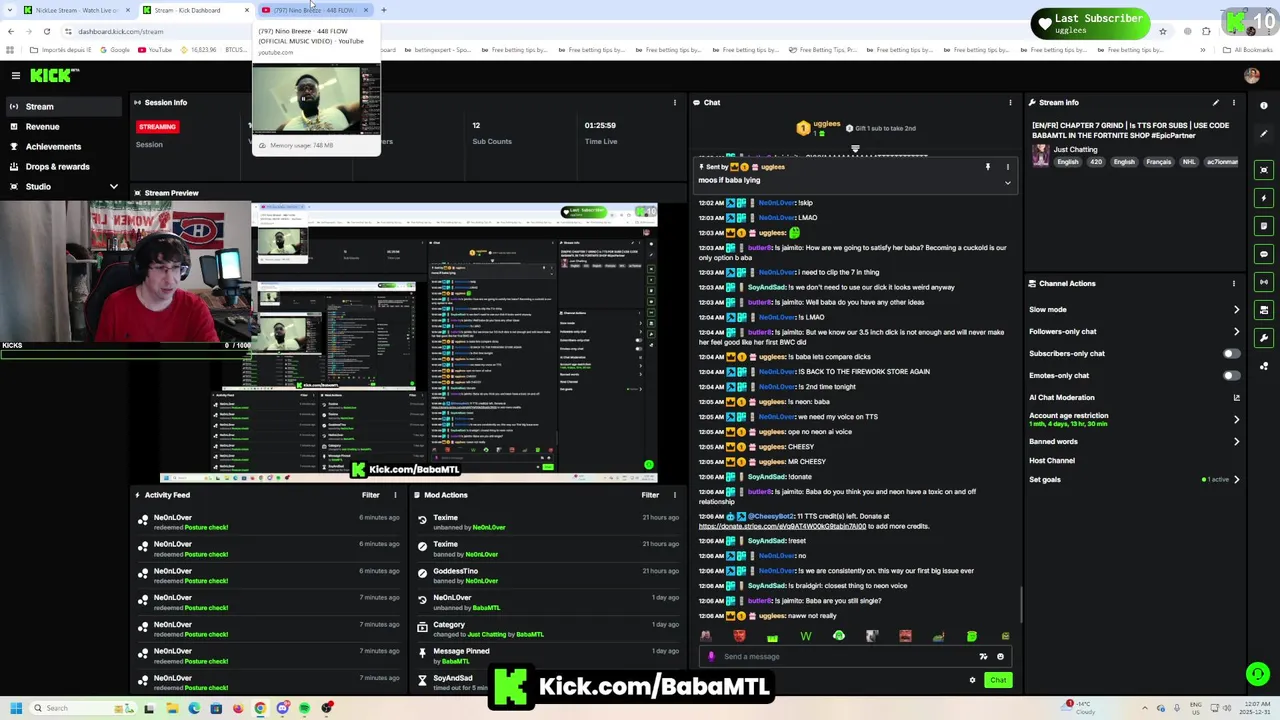Click the Français language tag
Image resolution: width=1280 pixels, height=720 pixels.
(1158, 162)
